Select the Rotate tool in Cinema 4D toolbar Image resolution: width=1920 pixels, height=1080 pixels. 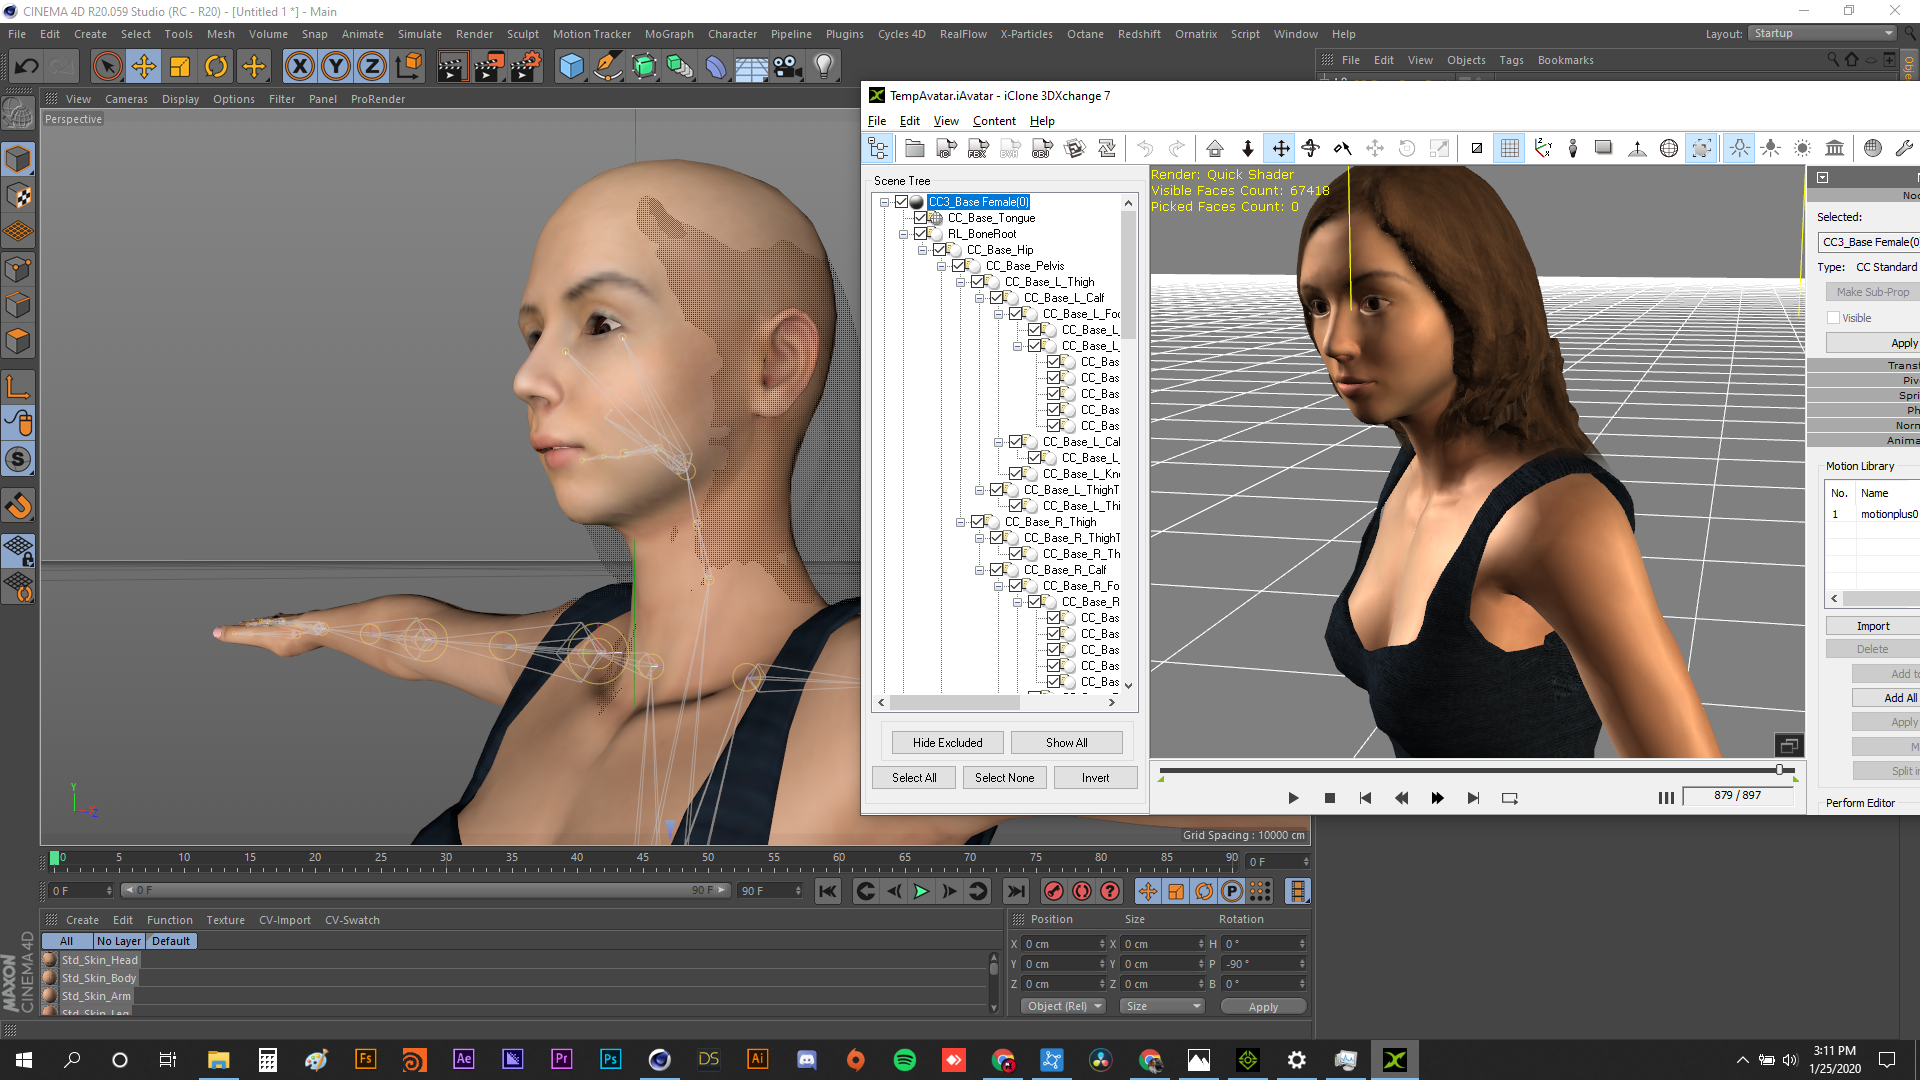pos(216,67)
